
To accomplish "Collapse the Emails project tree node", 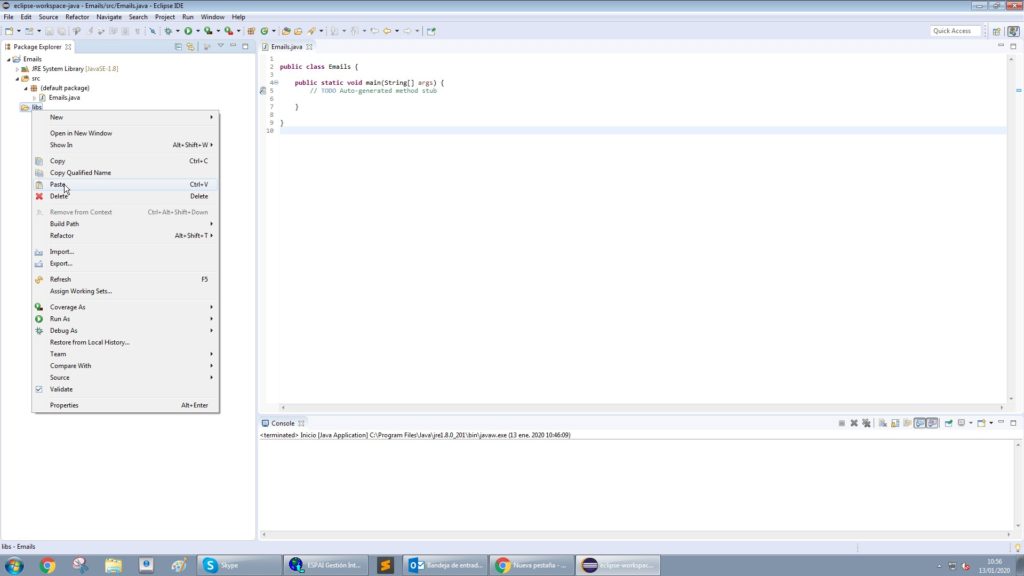I will click(x=8, y=58).
